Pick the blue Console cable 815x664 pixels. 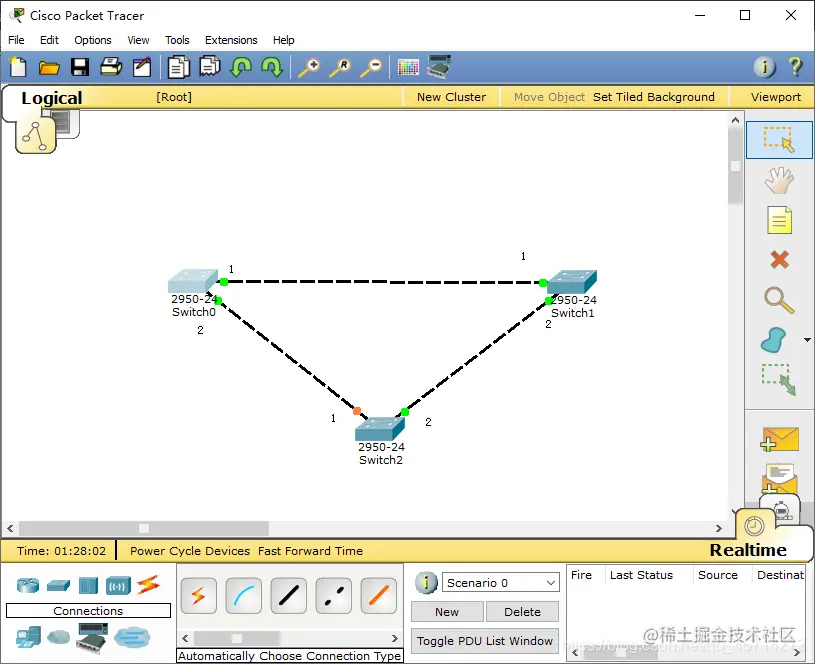243,595
